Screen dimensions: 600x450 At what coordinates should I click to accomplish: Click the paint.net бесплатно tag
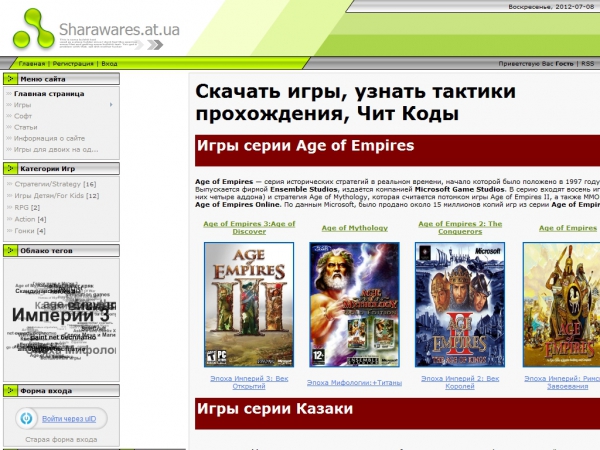tap(63, 338)
